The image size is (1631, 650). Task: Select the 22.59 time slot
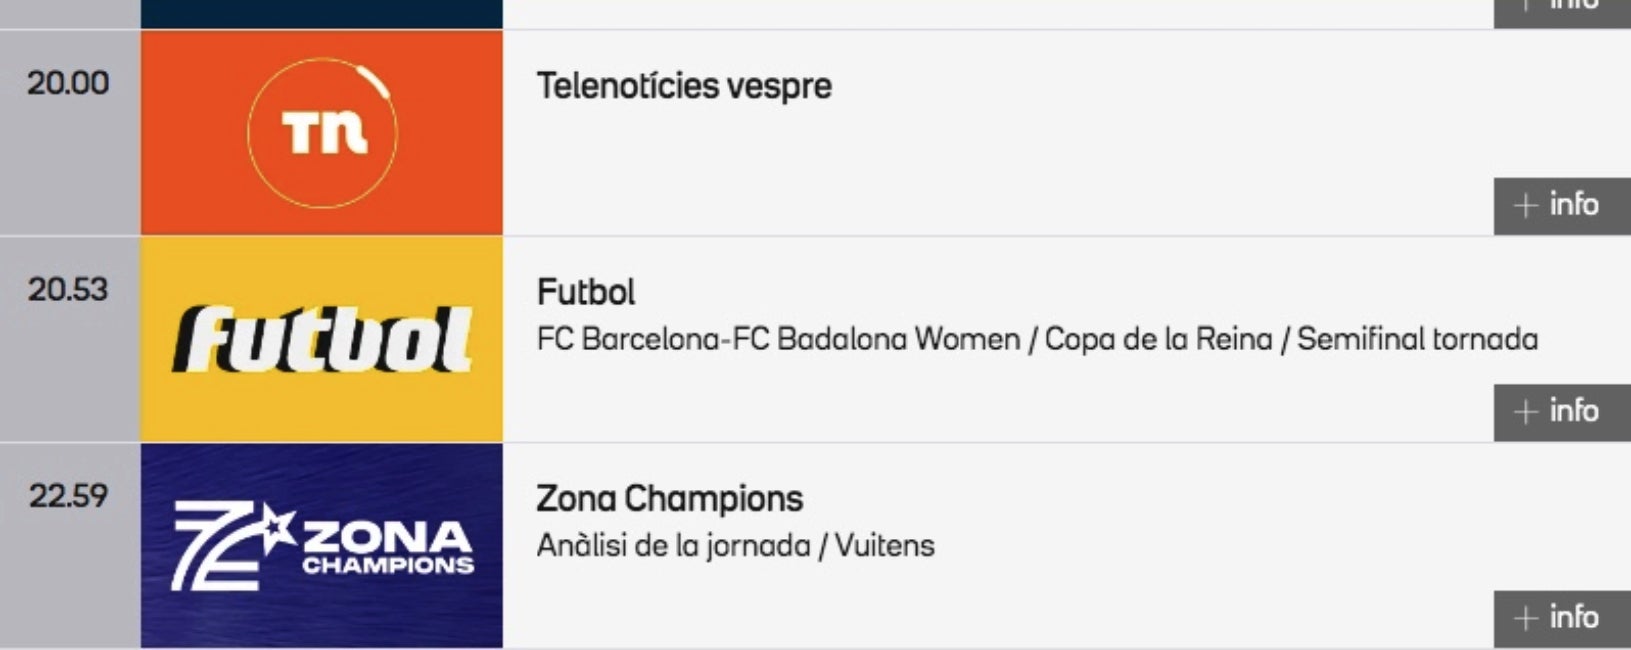point(68,495)
